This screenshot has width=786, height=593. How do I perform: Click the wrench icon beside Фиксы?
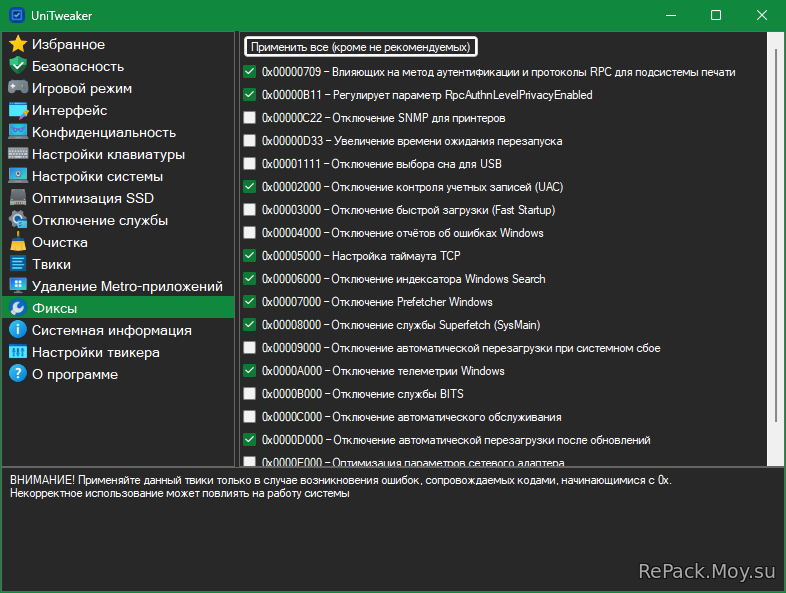[17, 308]
